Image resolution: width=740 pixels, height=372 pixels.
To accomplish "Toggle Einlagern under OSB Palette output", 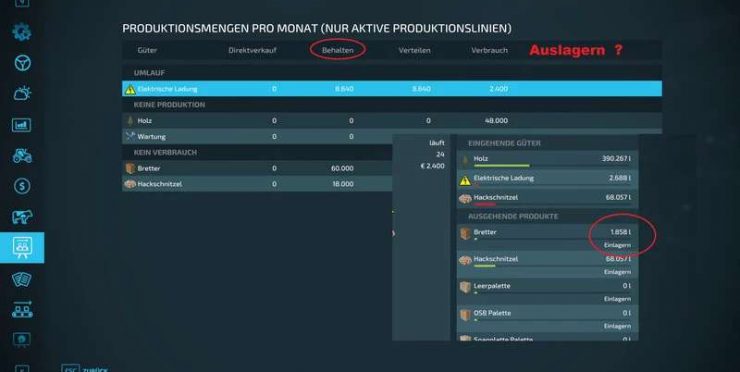I will click(617, 326).
